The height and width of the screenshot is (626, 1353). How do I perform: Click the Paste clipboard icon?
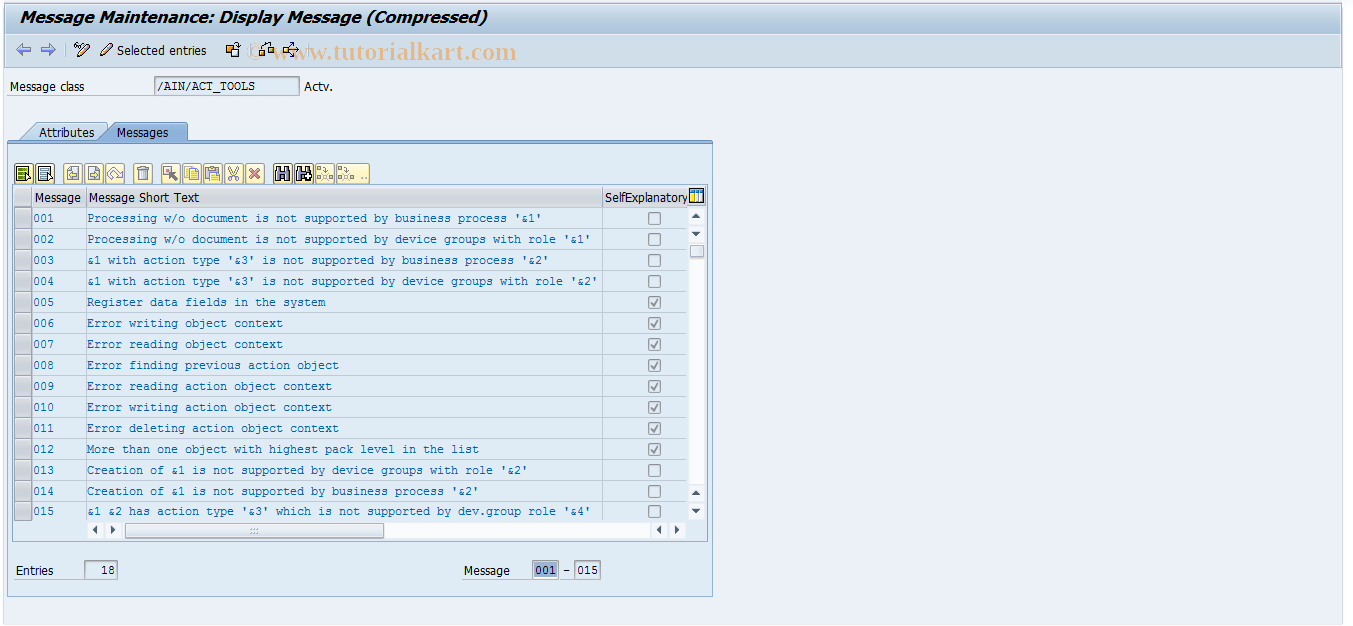click(213, 174)
